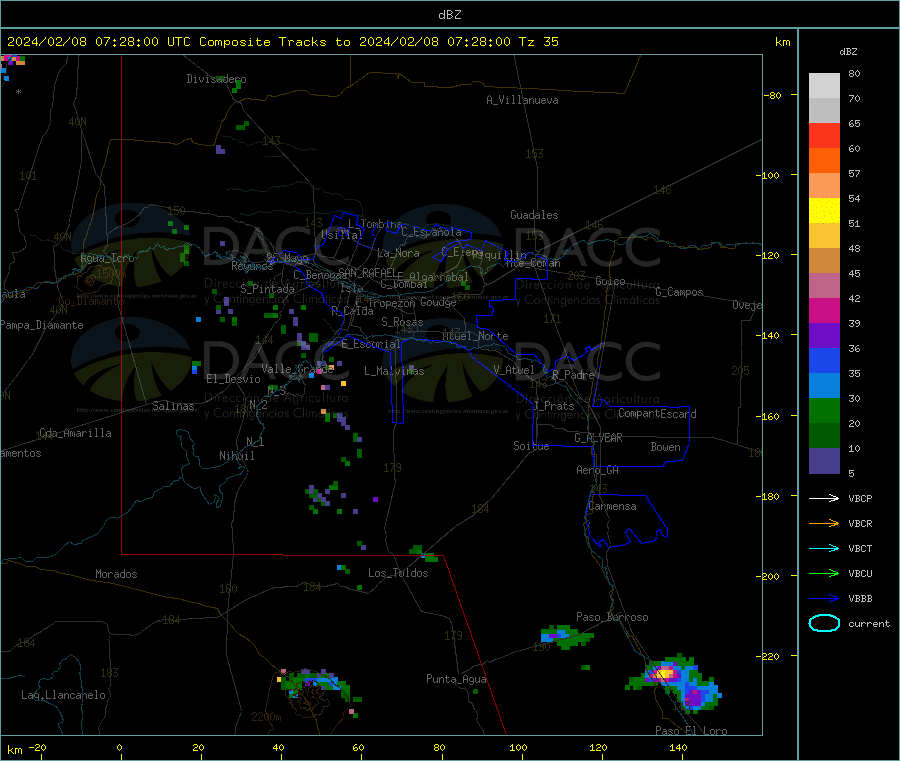Click the 'A_Villanueva' map label
The width and height of the screenshot is (900, 761).
[522, 100]
